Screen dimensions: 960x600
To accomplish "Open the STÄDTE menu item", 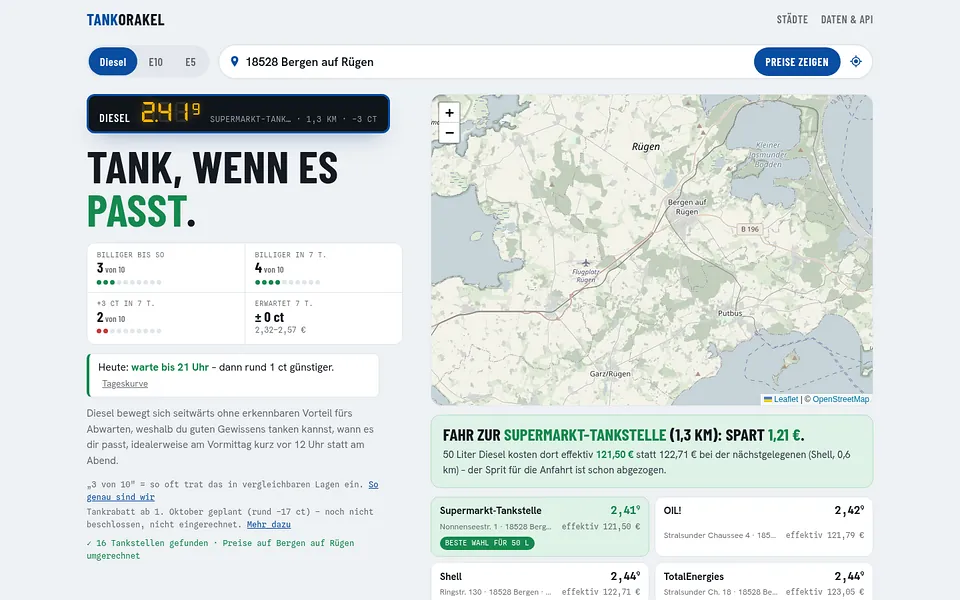I will coord(792,20).
